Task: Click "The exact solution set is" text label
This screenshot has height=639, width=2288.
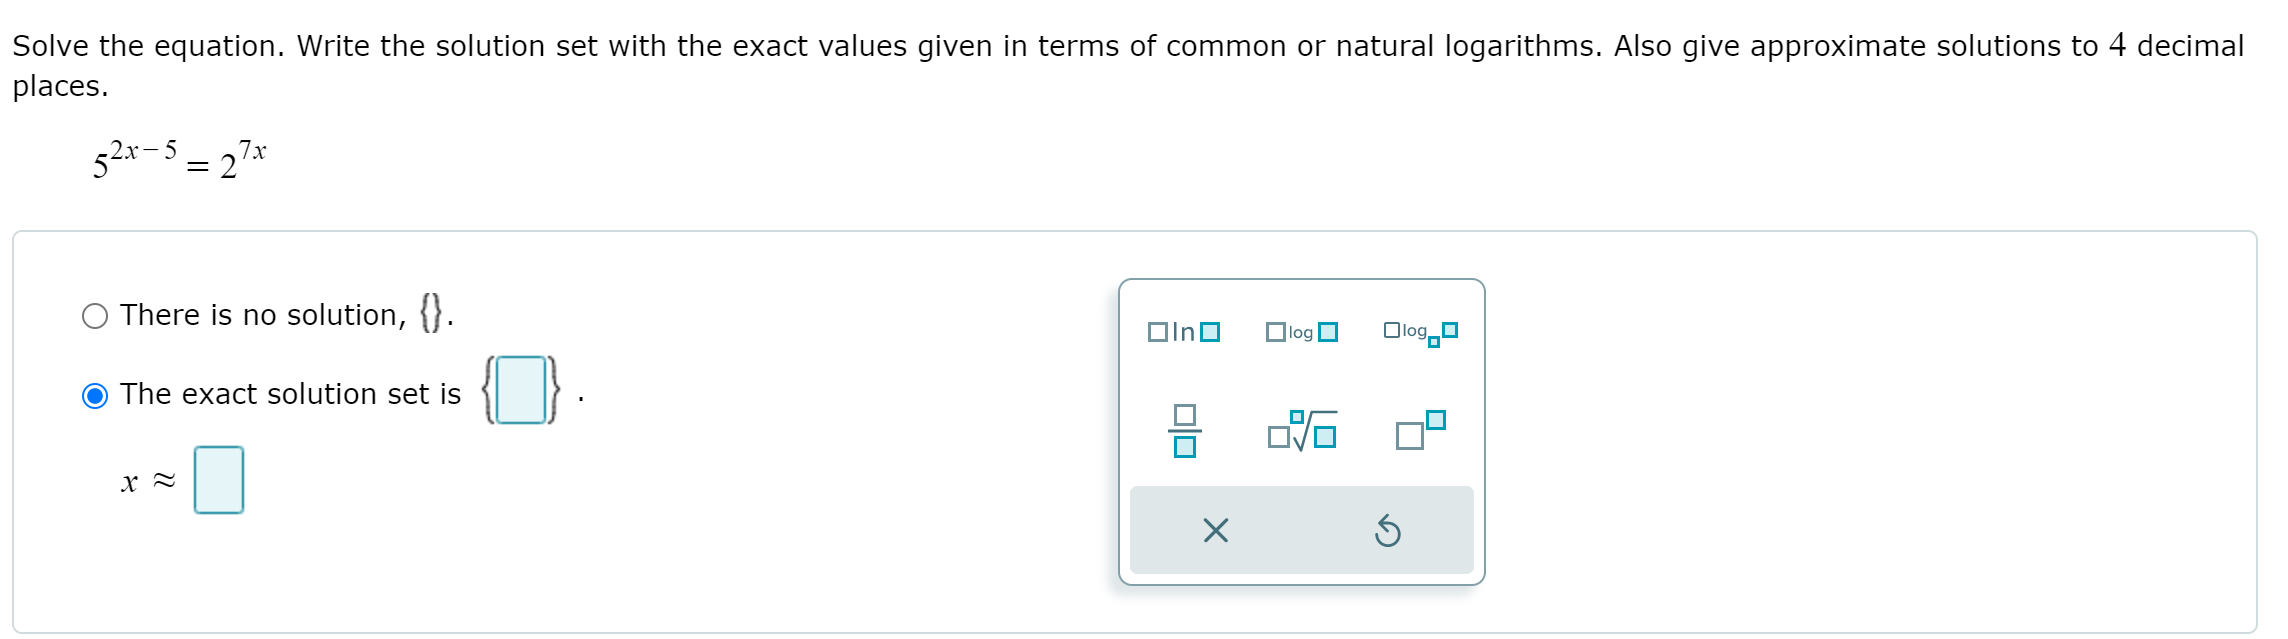Action: tap(289, 393)
